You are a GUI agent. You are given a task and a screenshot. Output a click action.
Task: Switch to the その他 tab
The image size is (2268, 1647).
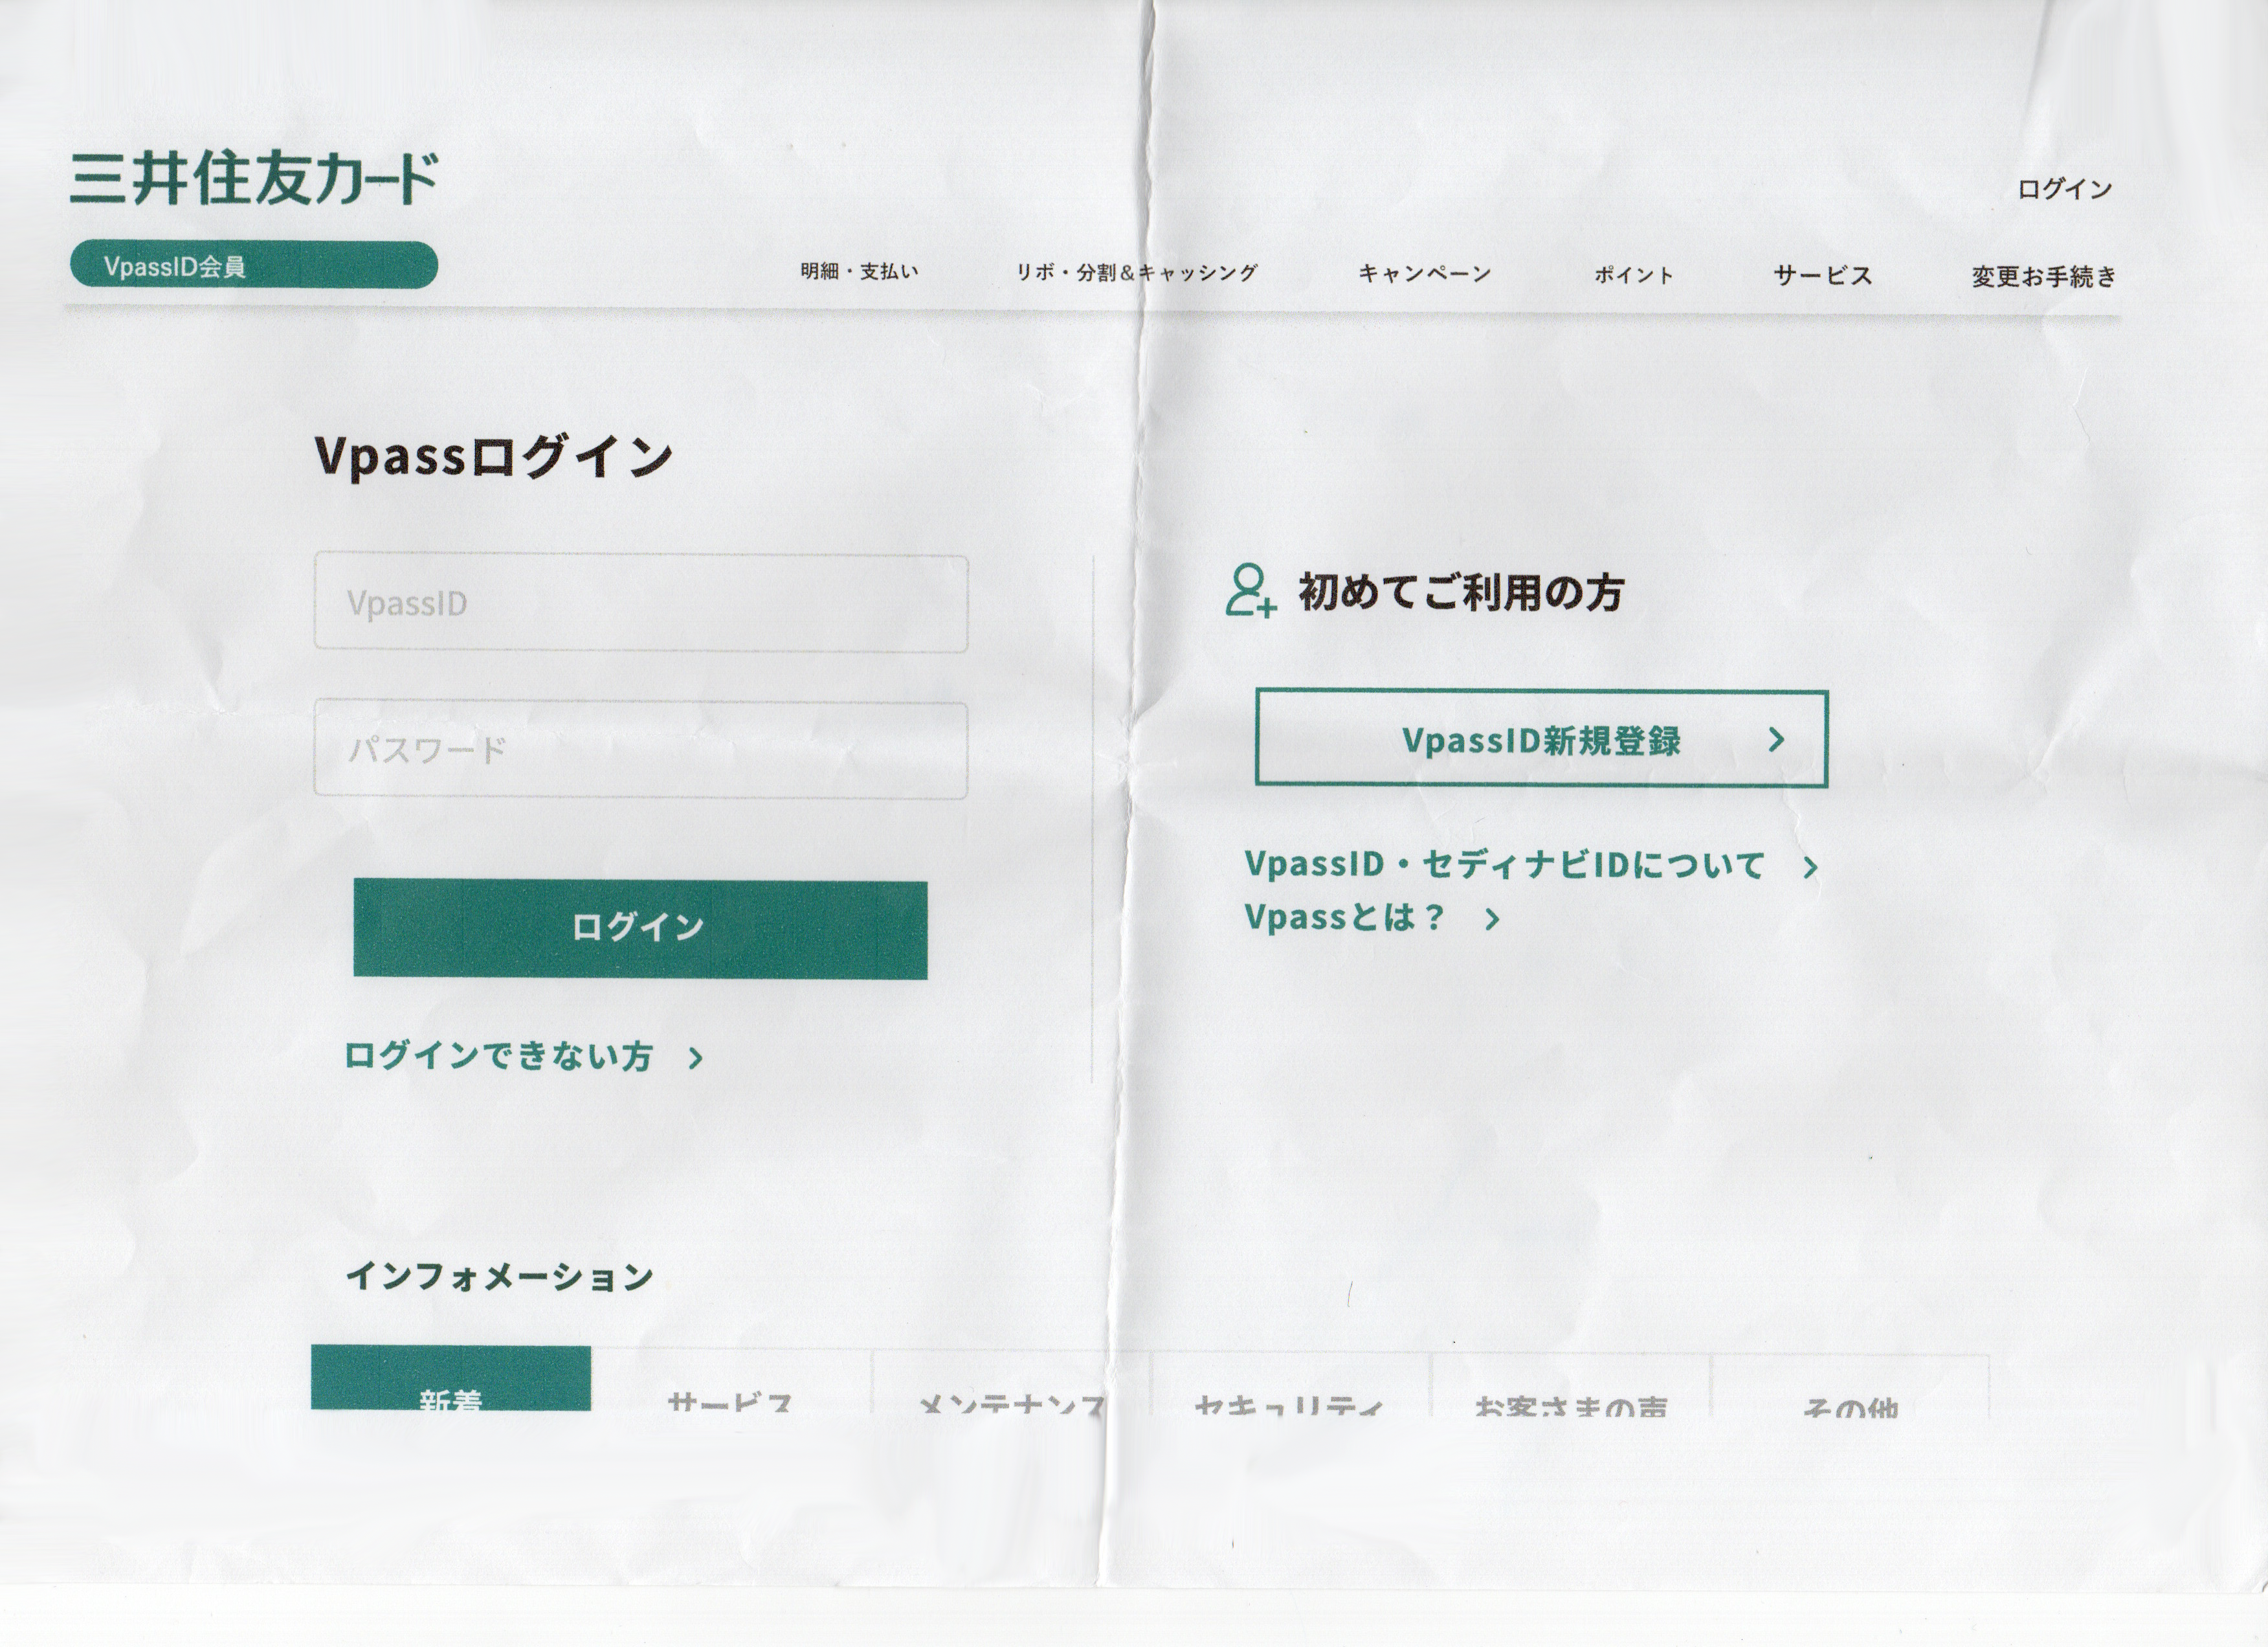(x=1850, y=1387)
